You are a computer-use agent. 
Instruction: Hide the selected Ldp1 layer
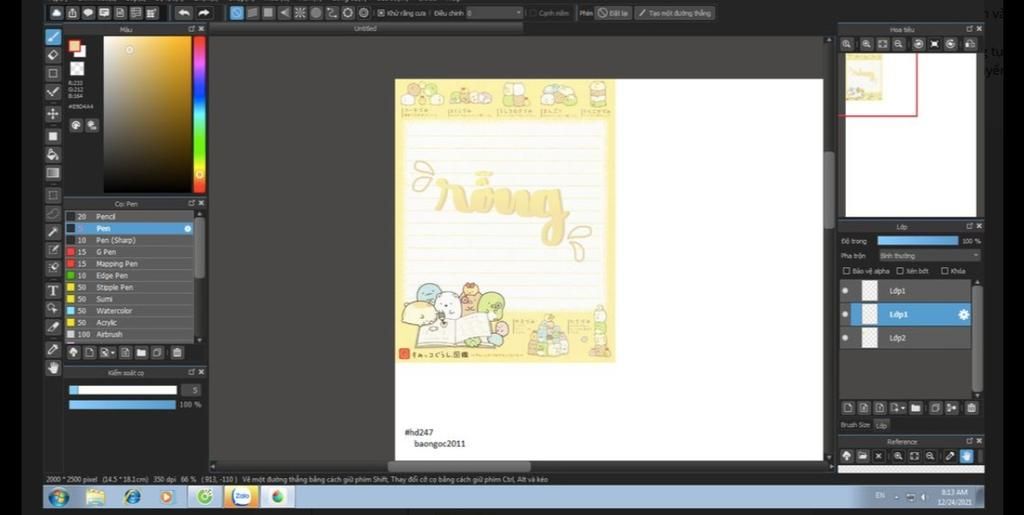pos(846,315)
